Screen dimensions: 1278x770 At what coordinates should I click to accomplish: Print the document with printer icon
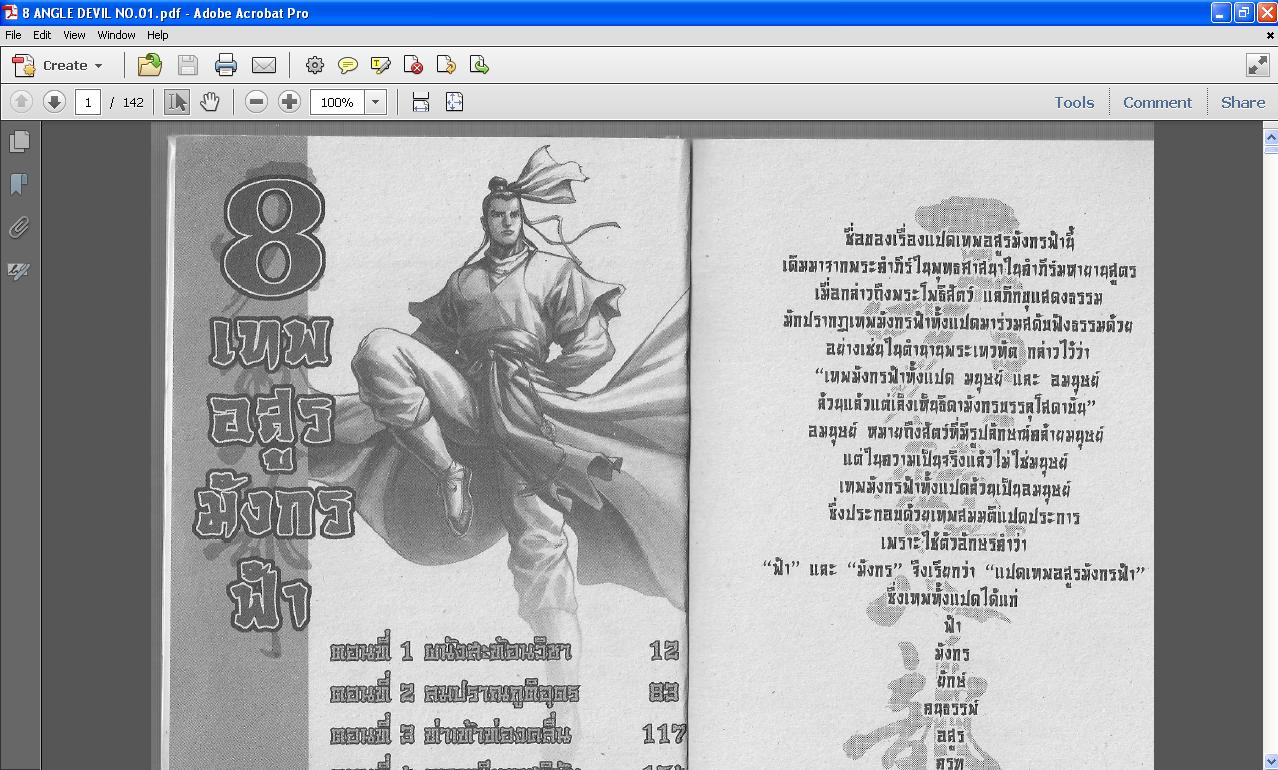tap(226, 66)
